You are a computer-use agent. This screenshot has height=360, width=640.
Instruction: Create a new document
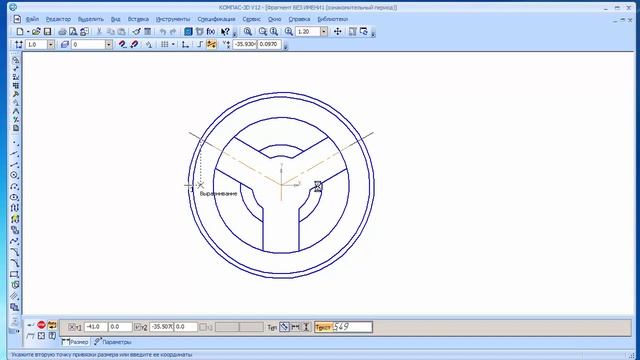[x=20, y=31]
